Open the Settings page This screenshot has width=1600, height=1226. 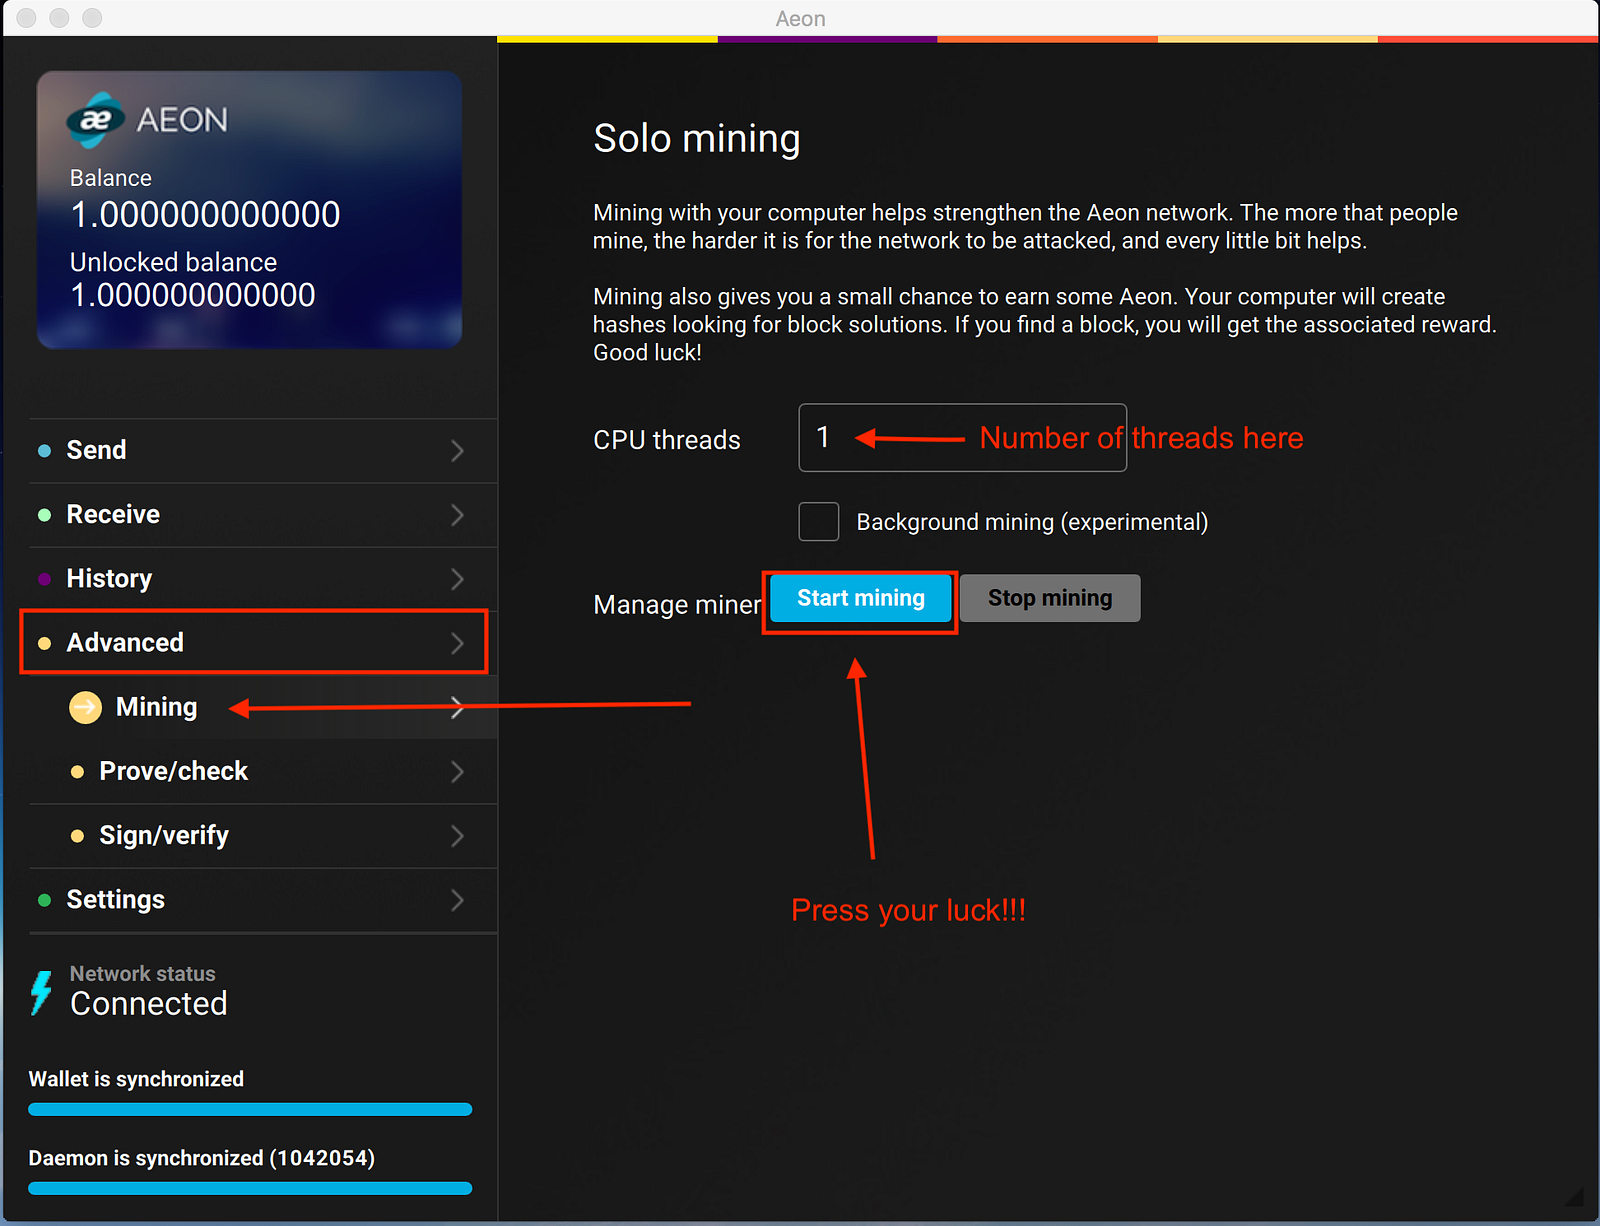[263, 900]
